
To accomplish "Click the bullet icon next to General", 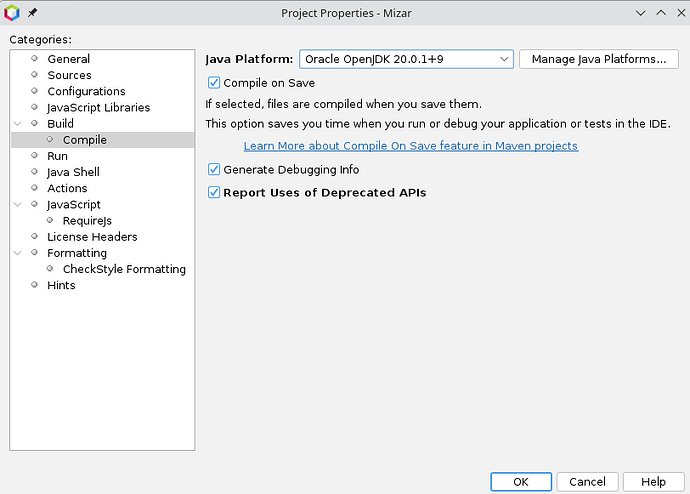I will pos(34,59).
